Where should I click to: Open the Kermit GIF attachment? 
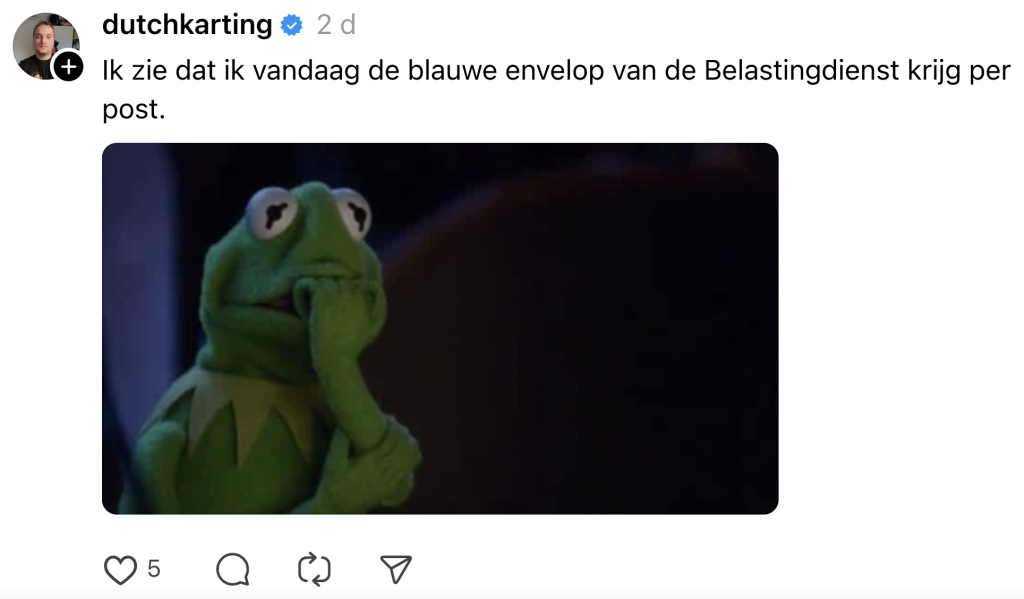[x=440, y=329]
